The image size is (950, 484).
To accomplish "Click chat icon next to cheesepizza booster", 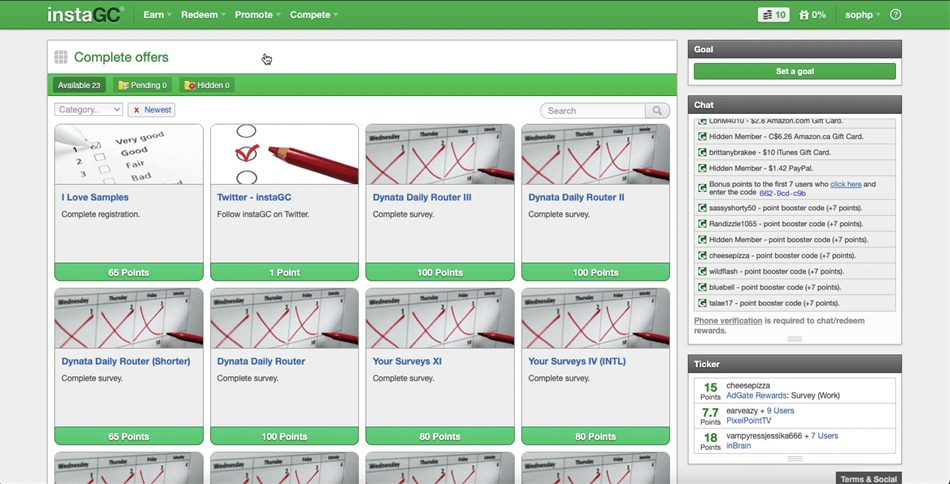I will coord(702,256).
